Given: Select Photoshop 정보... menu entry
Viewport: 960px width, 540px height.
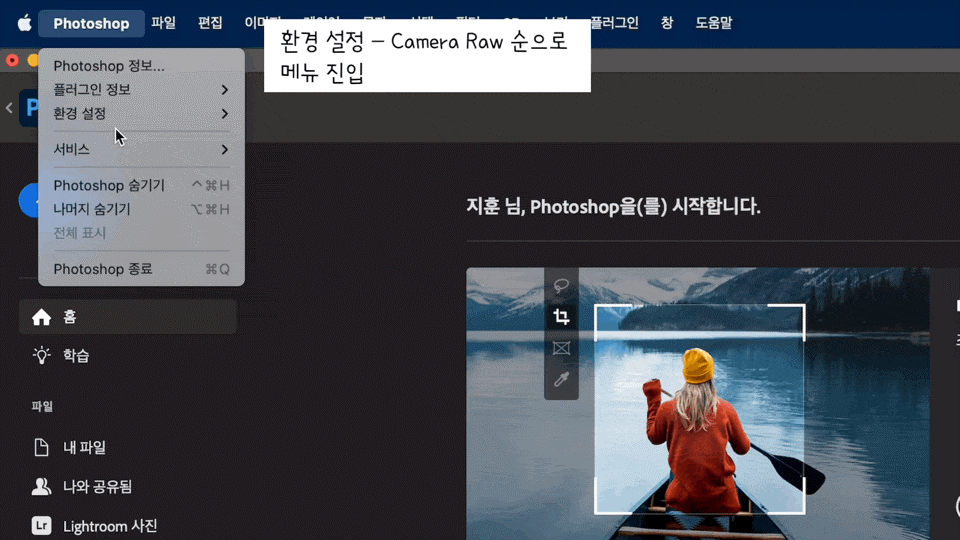Looking at the screenshot, I should point(141,66).
